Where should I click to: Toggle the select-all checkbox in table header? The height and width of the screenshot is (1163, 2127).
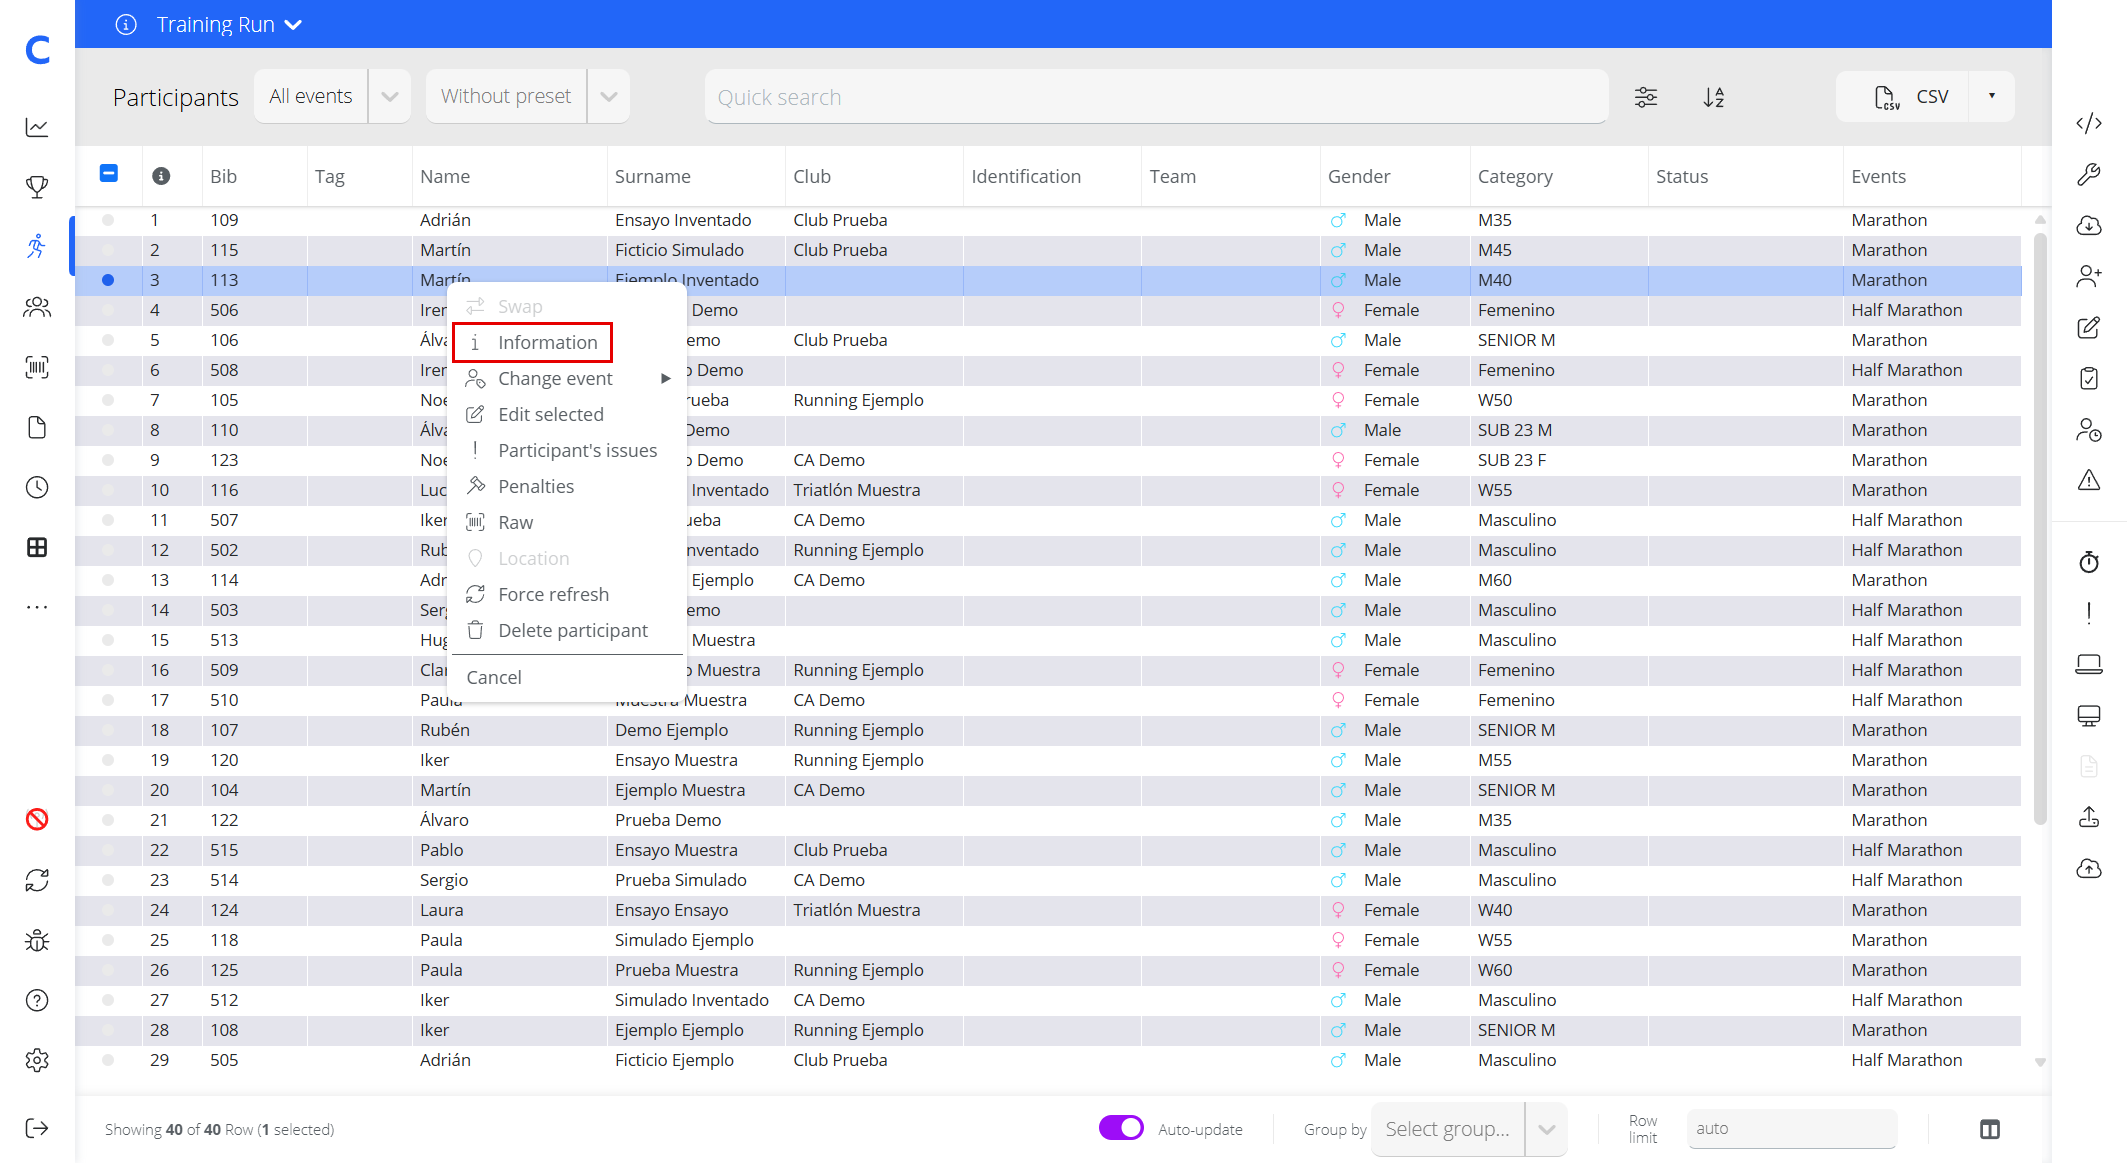(109, 174)
